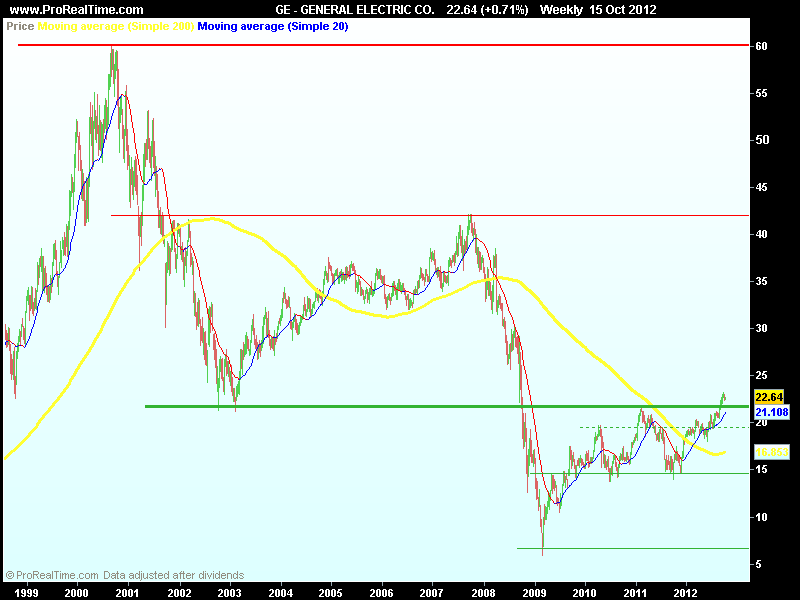Viewport: 800px width, 600px height.
Task: Select the Moving average (Simple 200) legend
Action: [x=116, y=26]
